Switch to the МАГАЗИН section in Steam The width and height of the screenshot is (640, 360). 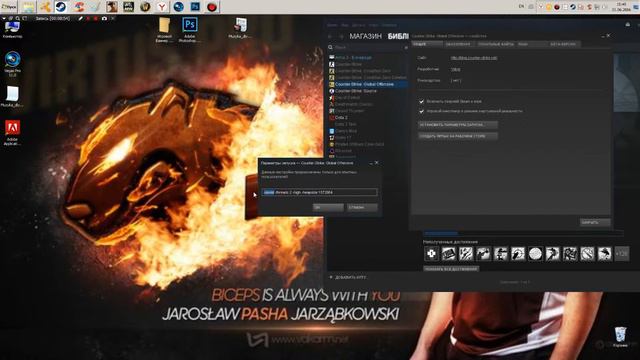365,36
